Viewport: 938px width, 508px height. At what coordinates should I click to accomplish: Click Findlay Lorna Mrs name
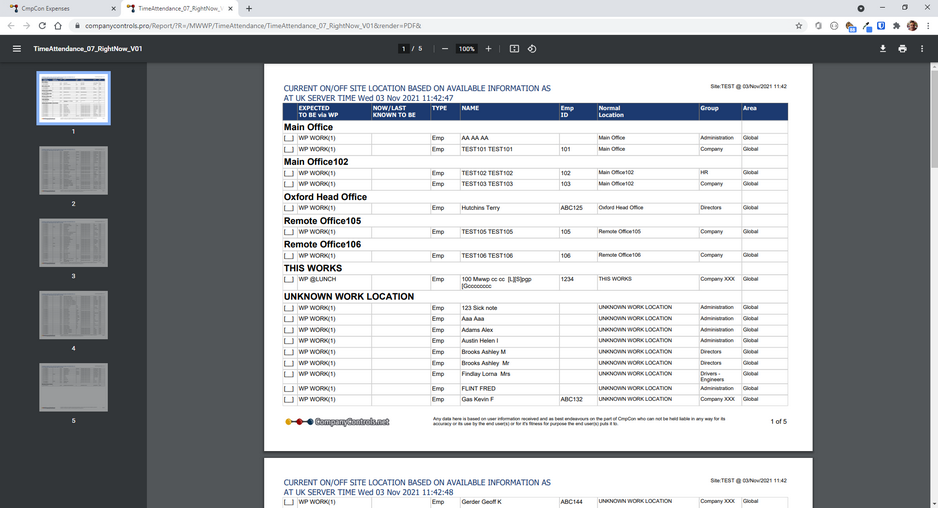485,374
